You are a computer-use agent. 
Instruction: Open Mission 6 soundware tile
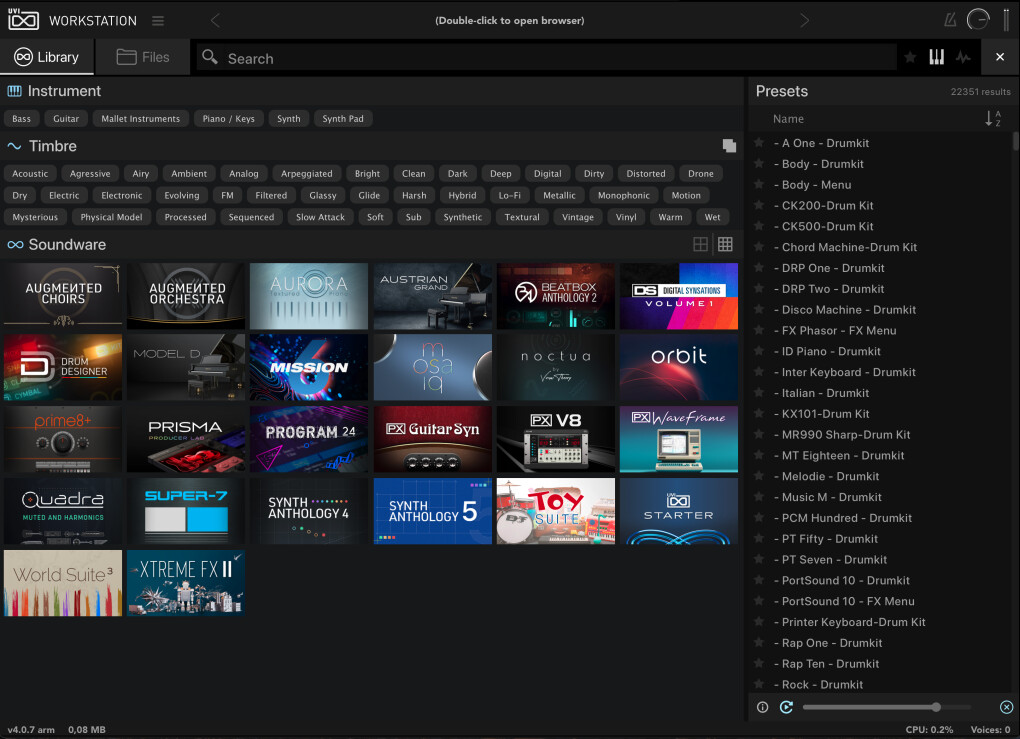pyautogui.click(x=309, y=367)
